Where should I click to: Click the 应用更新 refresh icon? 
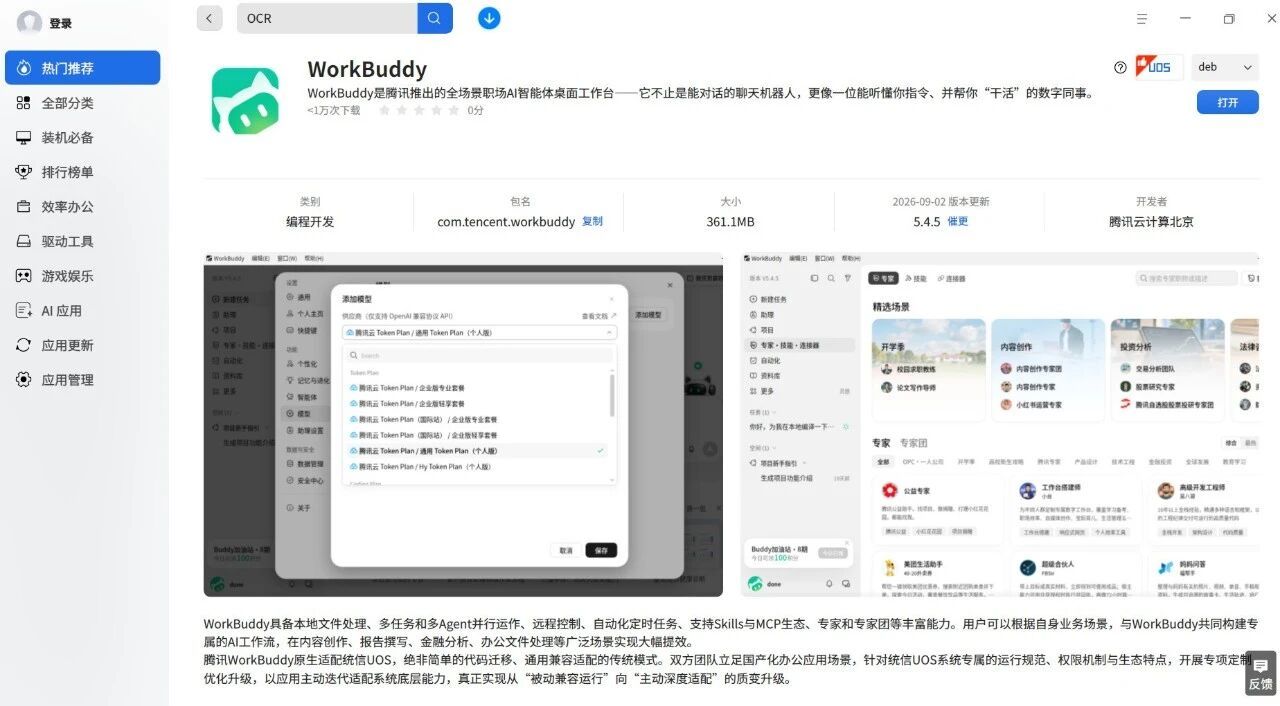(24, 345)
